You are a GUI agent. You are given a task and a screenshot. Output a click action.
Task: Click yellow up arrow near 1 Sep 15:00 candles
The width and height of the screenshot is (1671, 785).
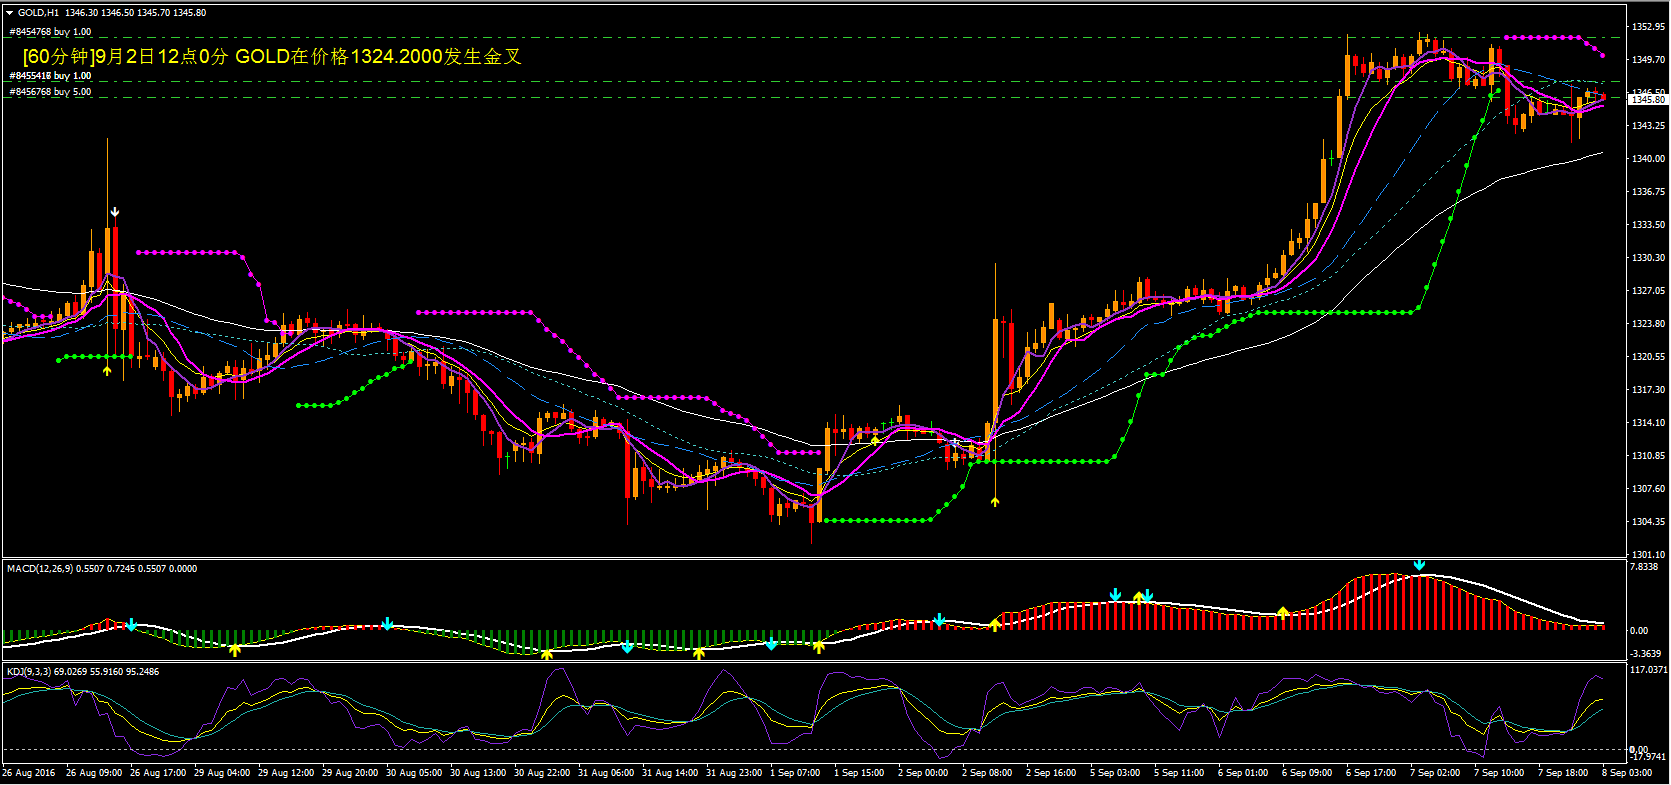click(x=875, y=440)
